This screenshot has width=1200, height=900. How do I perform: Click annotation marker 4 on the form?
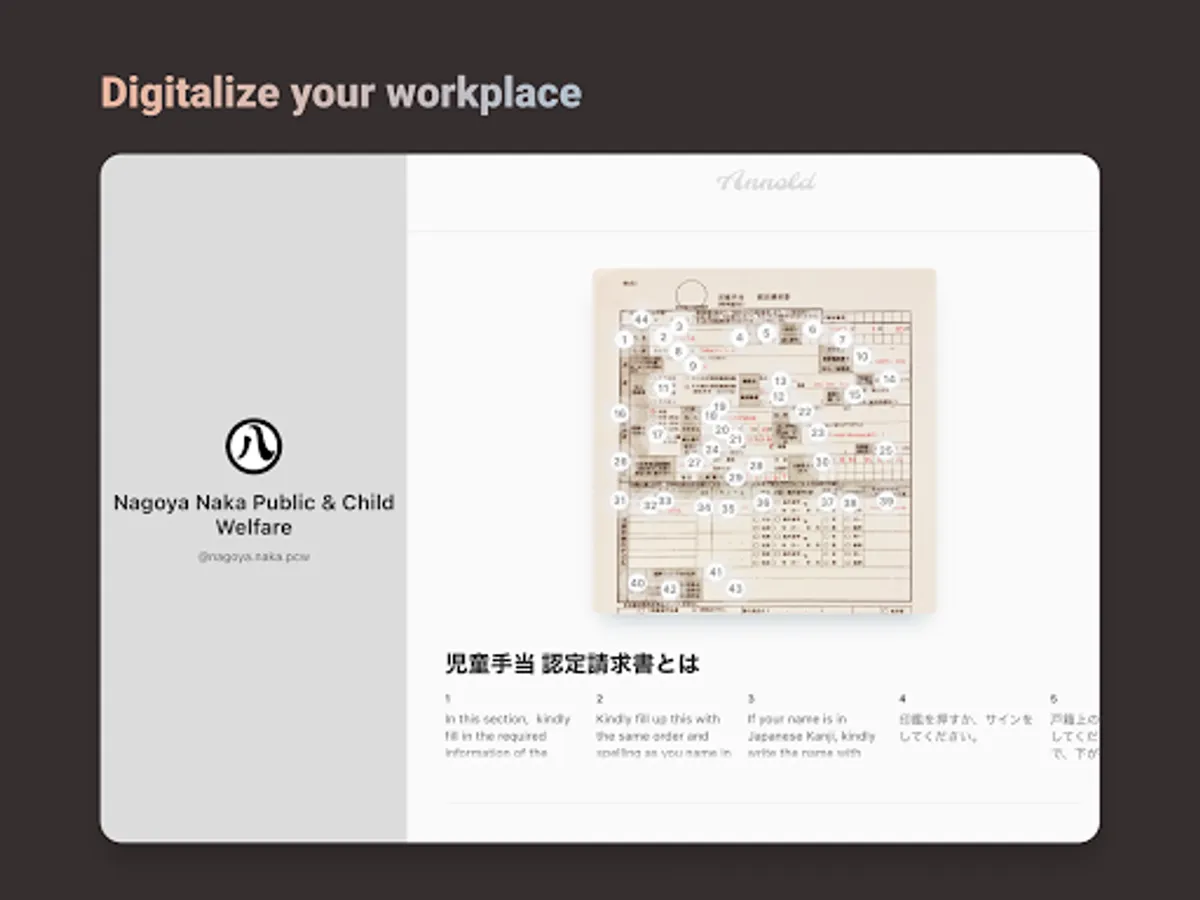tap(739, 338)
